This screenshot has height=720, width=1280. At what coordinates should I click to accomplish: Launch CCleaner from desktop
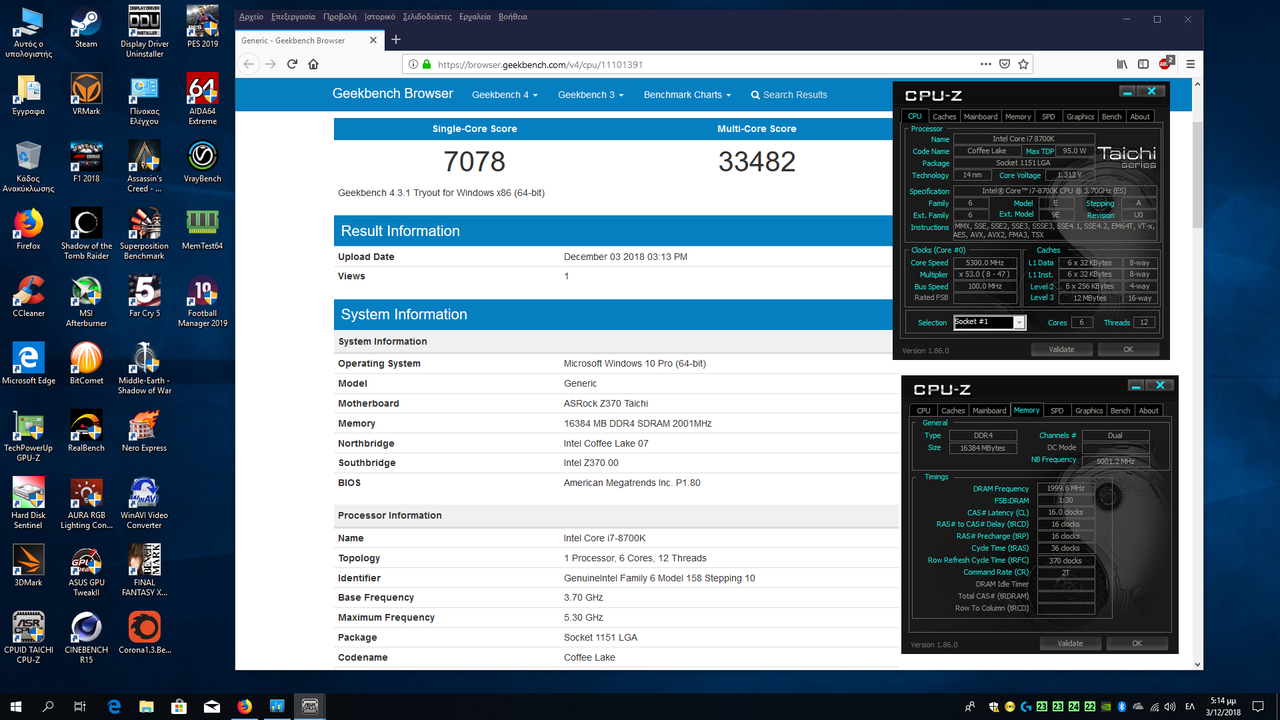(28, 295)
